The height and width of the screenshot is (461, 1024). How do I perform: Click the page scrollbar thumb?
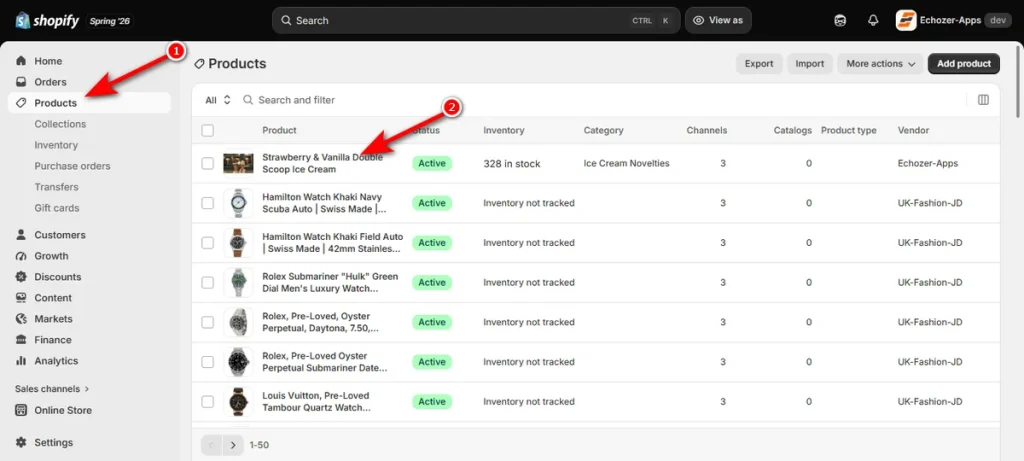click(x=1020, y=82)
